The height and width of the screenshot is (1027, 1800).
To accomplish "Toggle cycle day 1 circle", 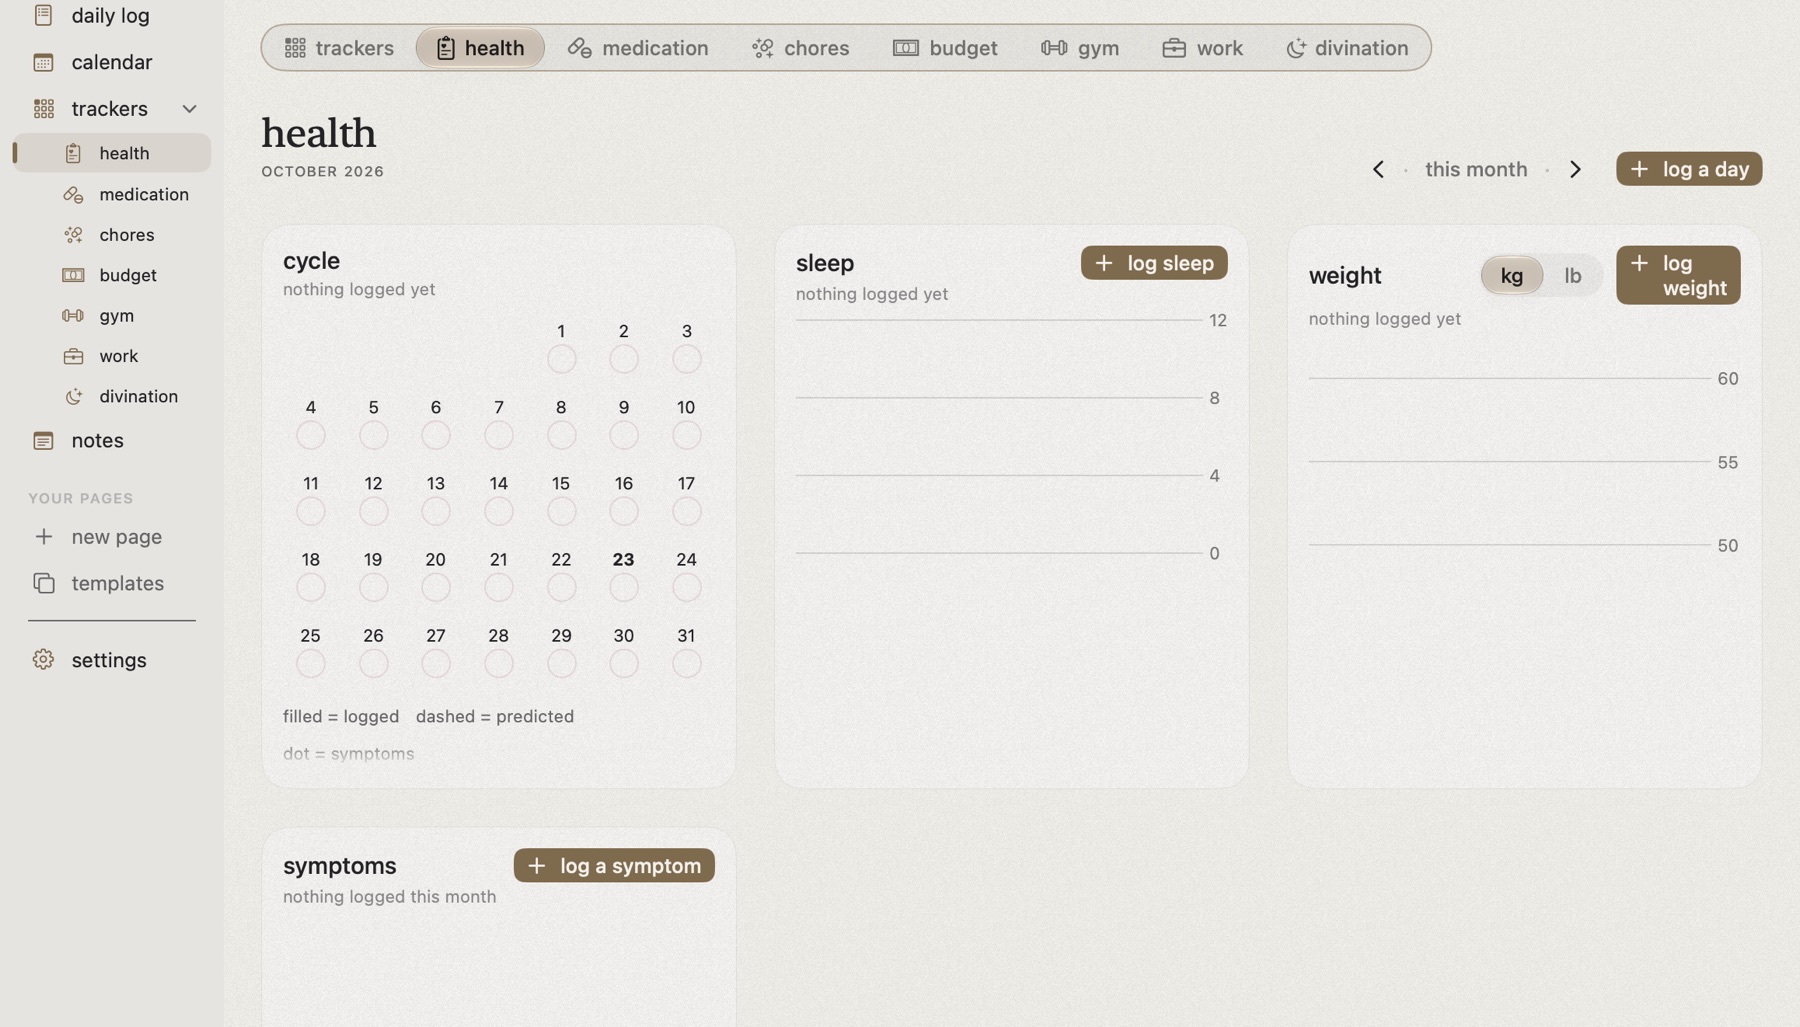I will pyautogui.click(x=561, y=359).
